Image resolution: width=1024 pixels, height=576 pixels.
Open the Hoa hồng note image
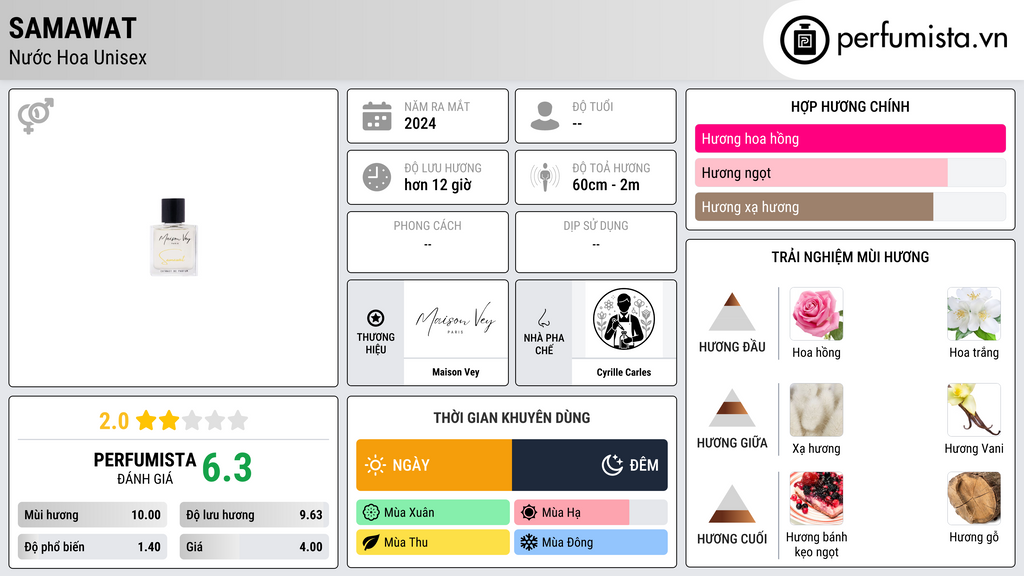(x=816, y=314)
